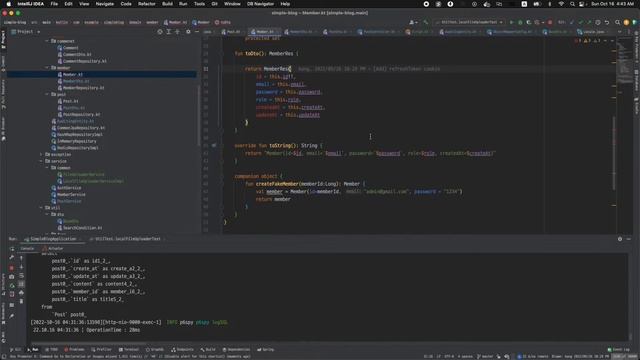Viewport: 640px width, 360px height.
Task: Click the red Stop button in Run panel
Action: point(11,268)
